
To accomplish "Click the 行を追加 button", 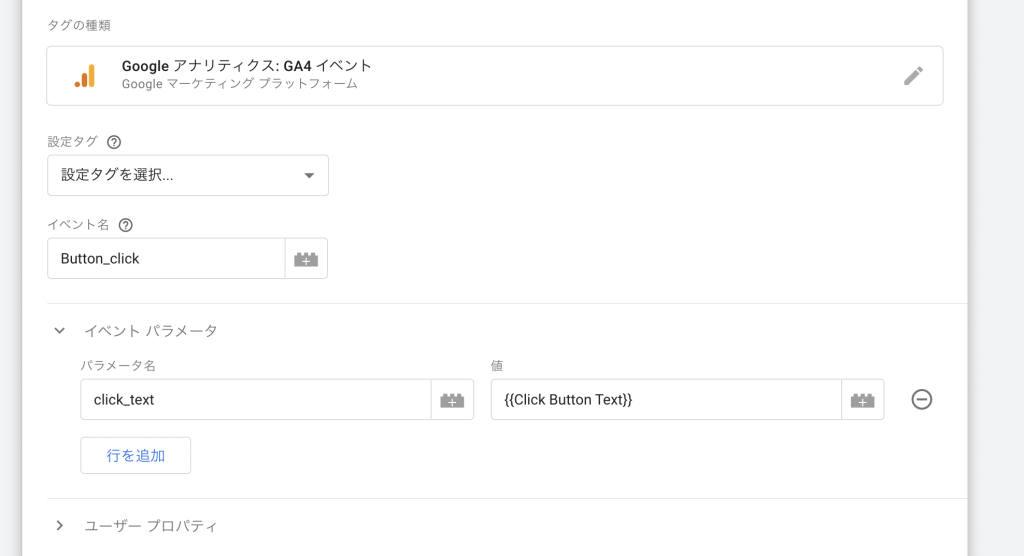I will click(x=136, y=455).
